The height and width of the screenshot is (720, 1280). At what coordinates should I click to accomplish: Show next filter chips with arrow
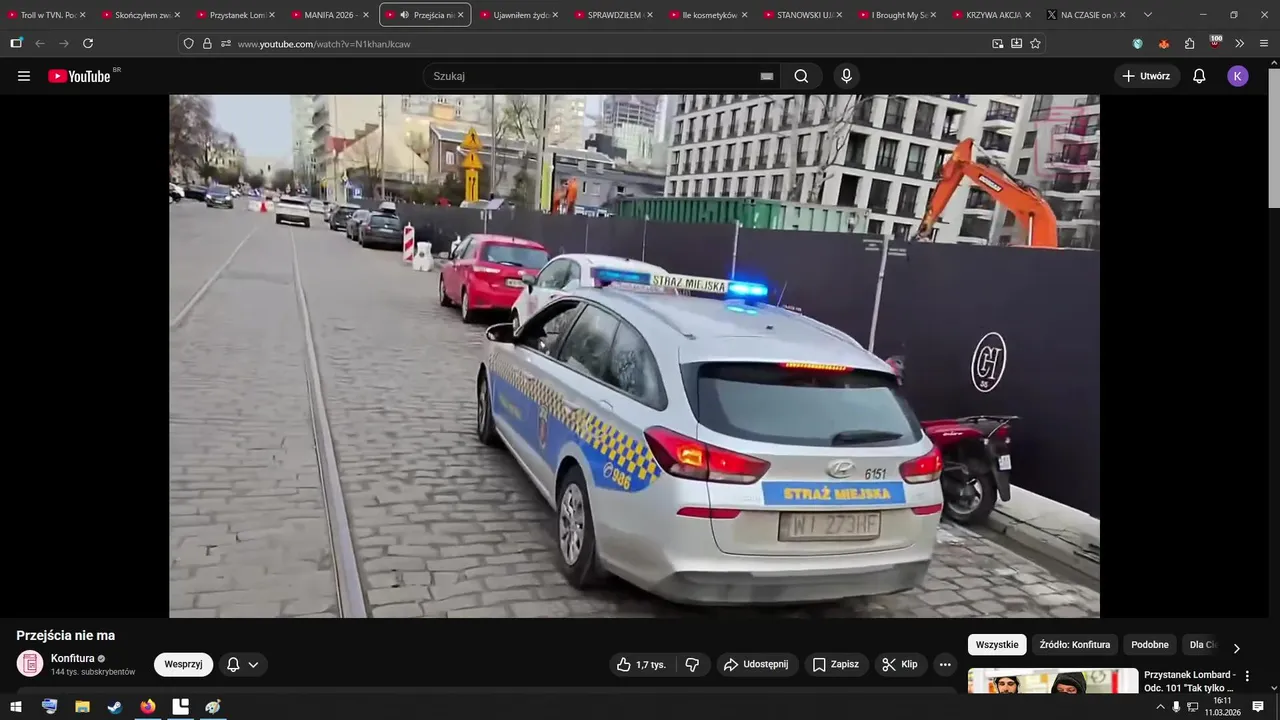(1237, 648)
